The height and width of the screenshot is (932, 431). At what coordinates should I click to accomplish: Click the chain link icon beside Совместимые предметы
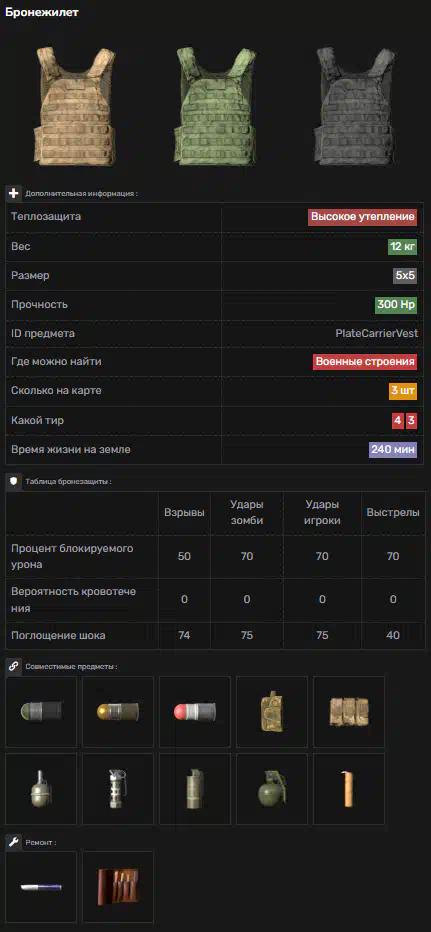coord(14,666)
